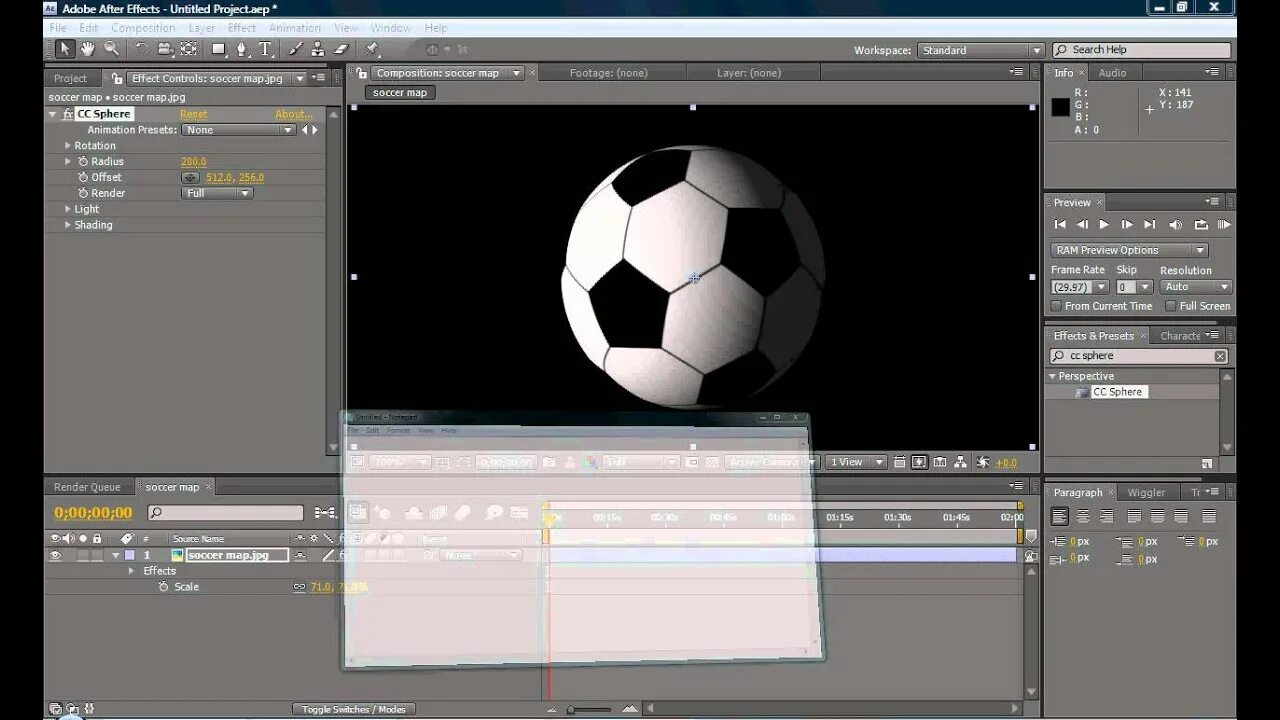Click the timeline zoom slider

point(590,710)
